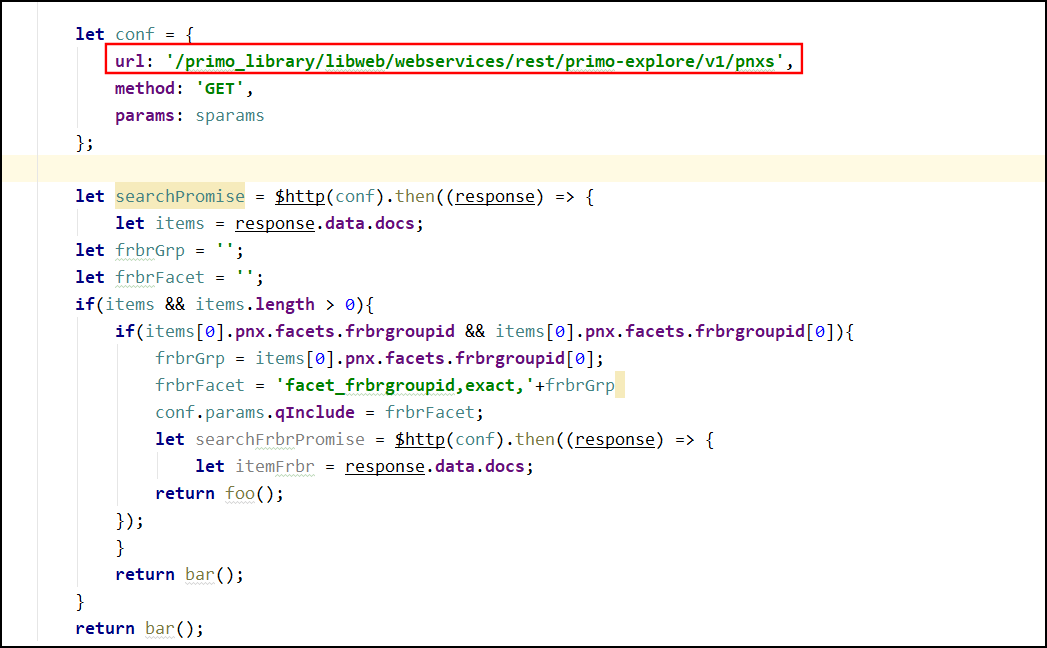Click the empty highlighted current line
1047x648 pixels.
[524, 168]
